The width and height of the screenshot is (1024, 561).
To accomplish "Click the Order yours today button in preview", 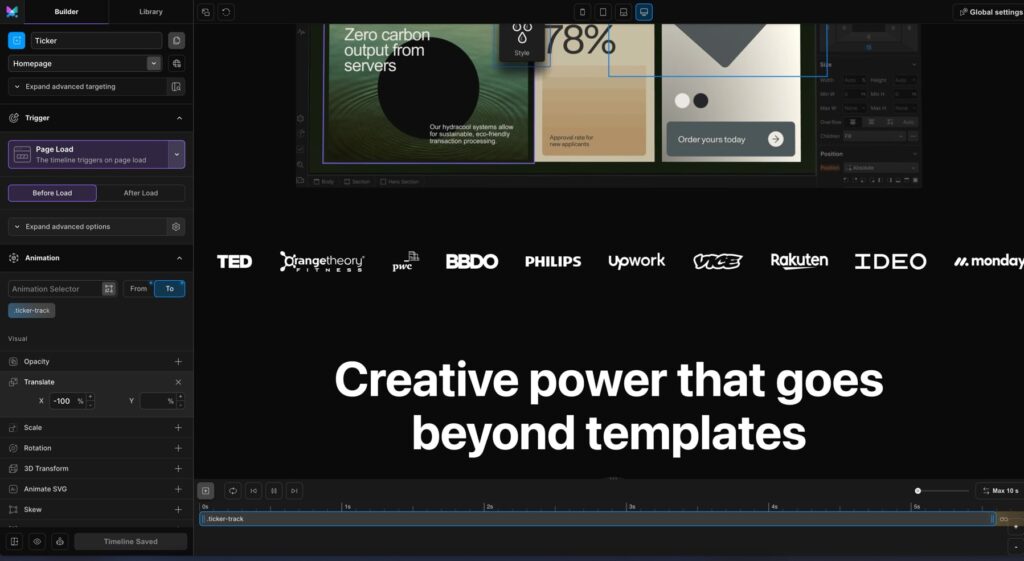I will click(730, 139).
